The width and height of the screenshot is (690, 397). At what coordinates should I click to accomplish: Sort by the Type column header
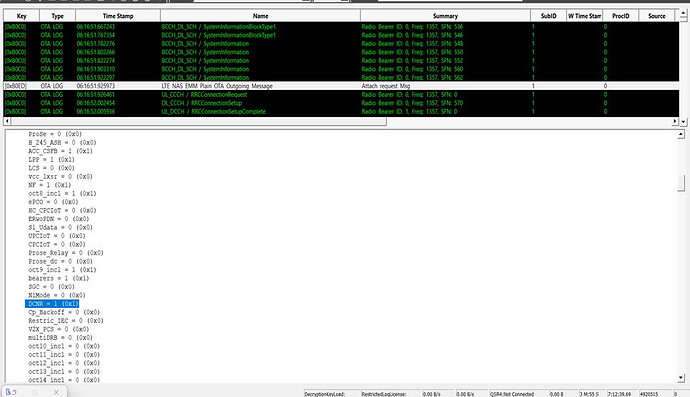(x=58, y=16)
